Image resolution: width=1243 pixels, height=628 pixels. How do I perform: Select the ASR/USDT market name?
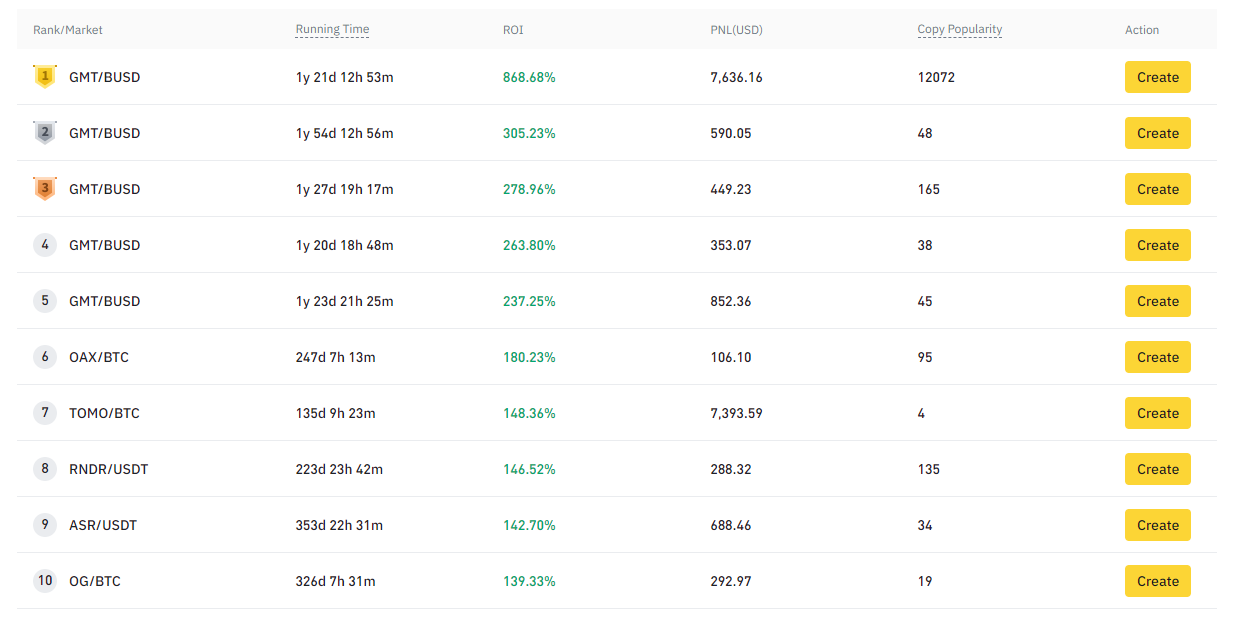103,525
